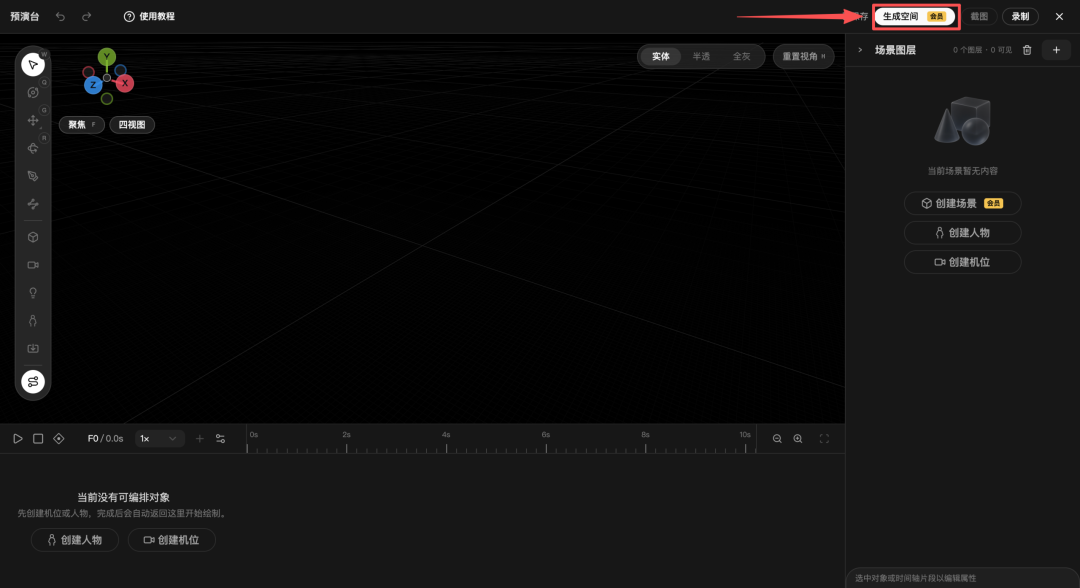Snap view to green Y axis gizmo
Screen dimensions: 1080x588
106,56
